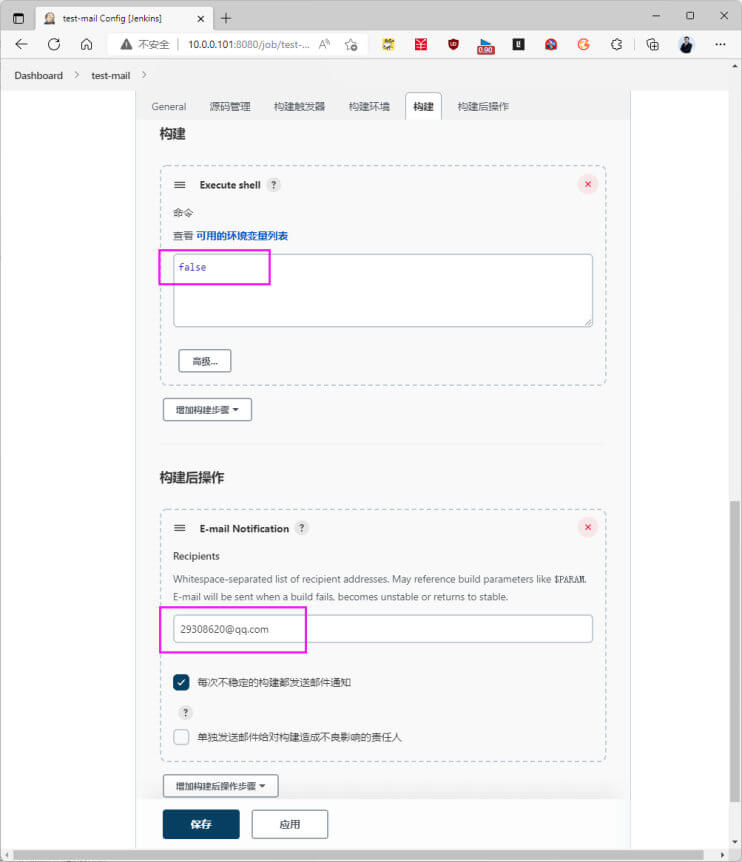Close the test-mail Config Jenkins tab
This screenshot has width=742, height=862.
tap(201, 19)
